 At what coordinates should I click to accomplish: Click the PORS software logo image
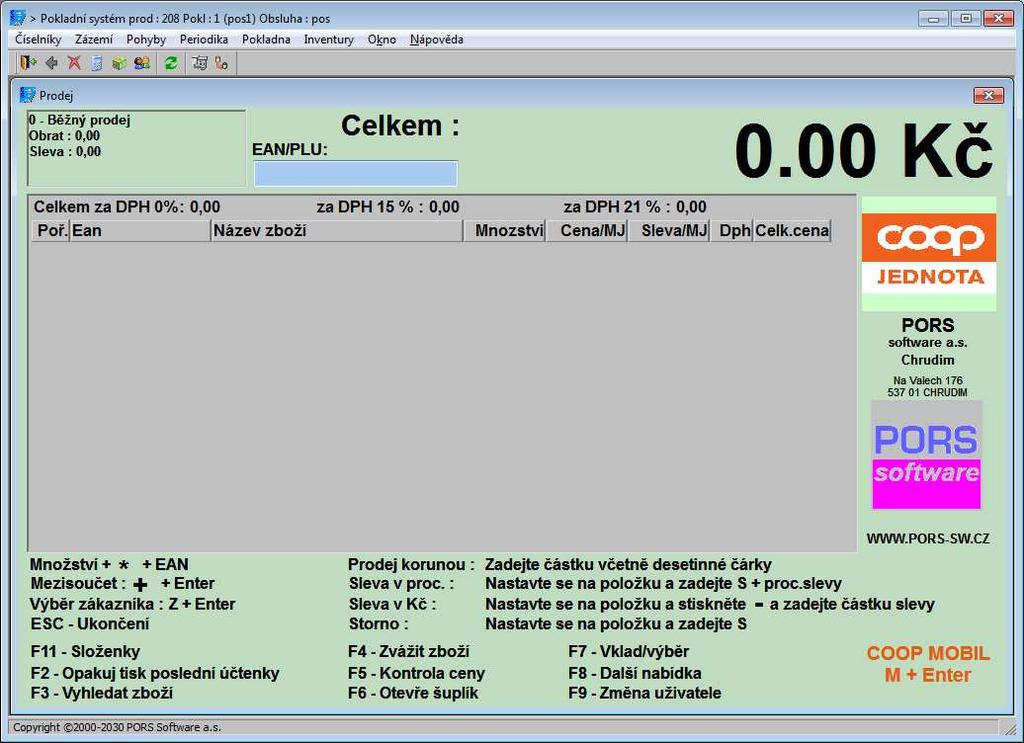[x=926, y=454]
